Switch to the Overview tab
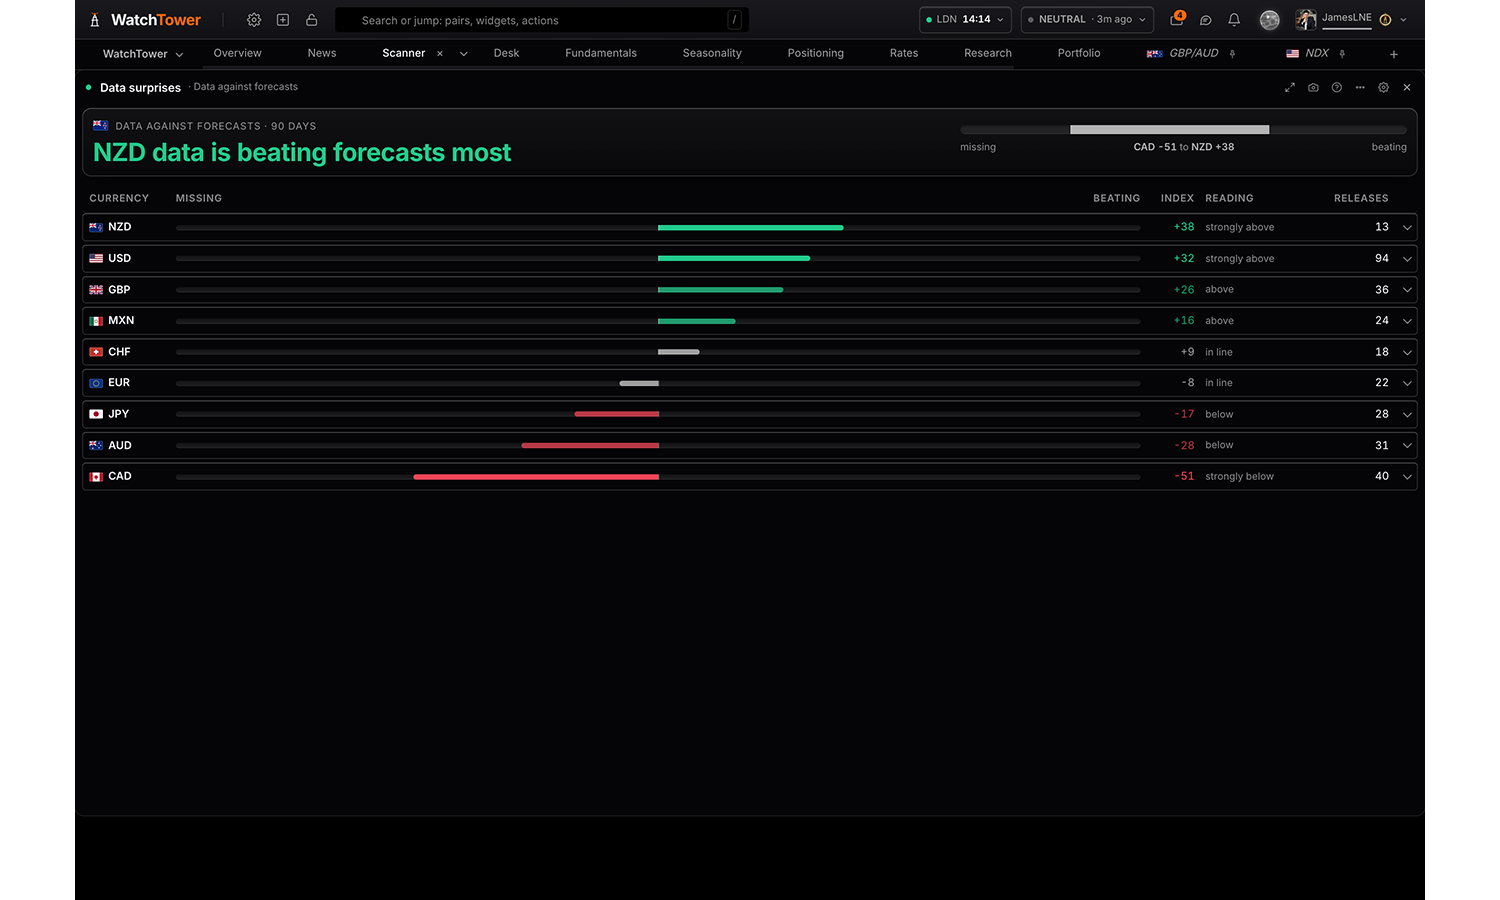This screenshot has width=1500, height=900. [x=238, y=54]
